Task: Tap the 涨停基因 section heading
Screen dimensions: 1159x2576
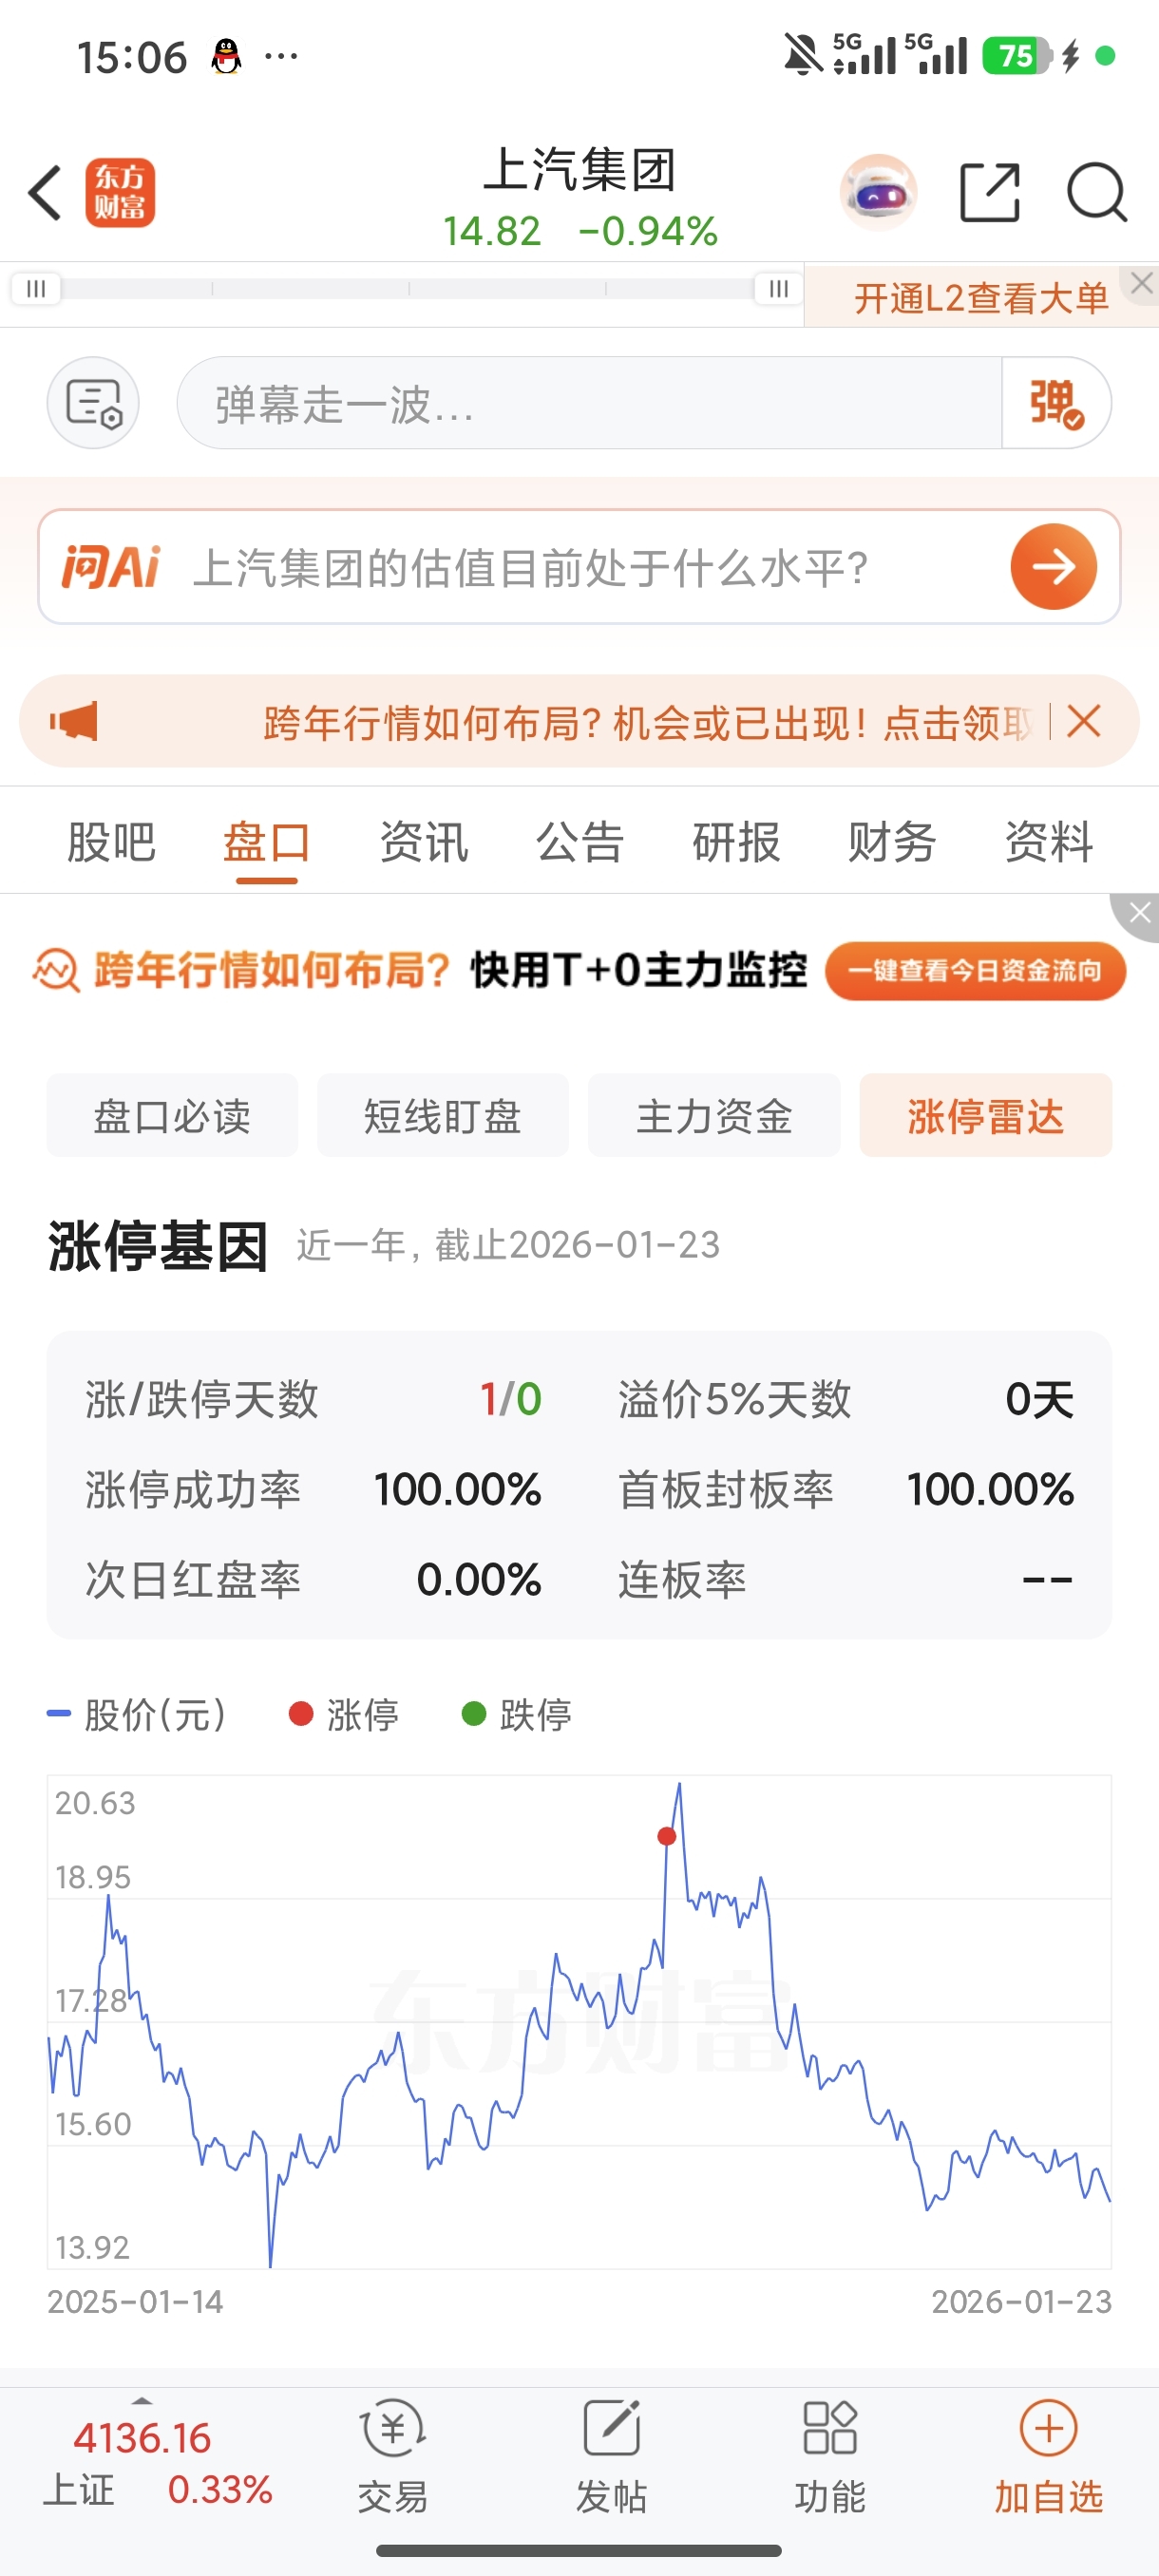Action: point(158,1246)
